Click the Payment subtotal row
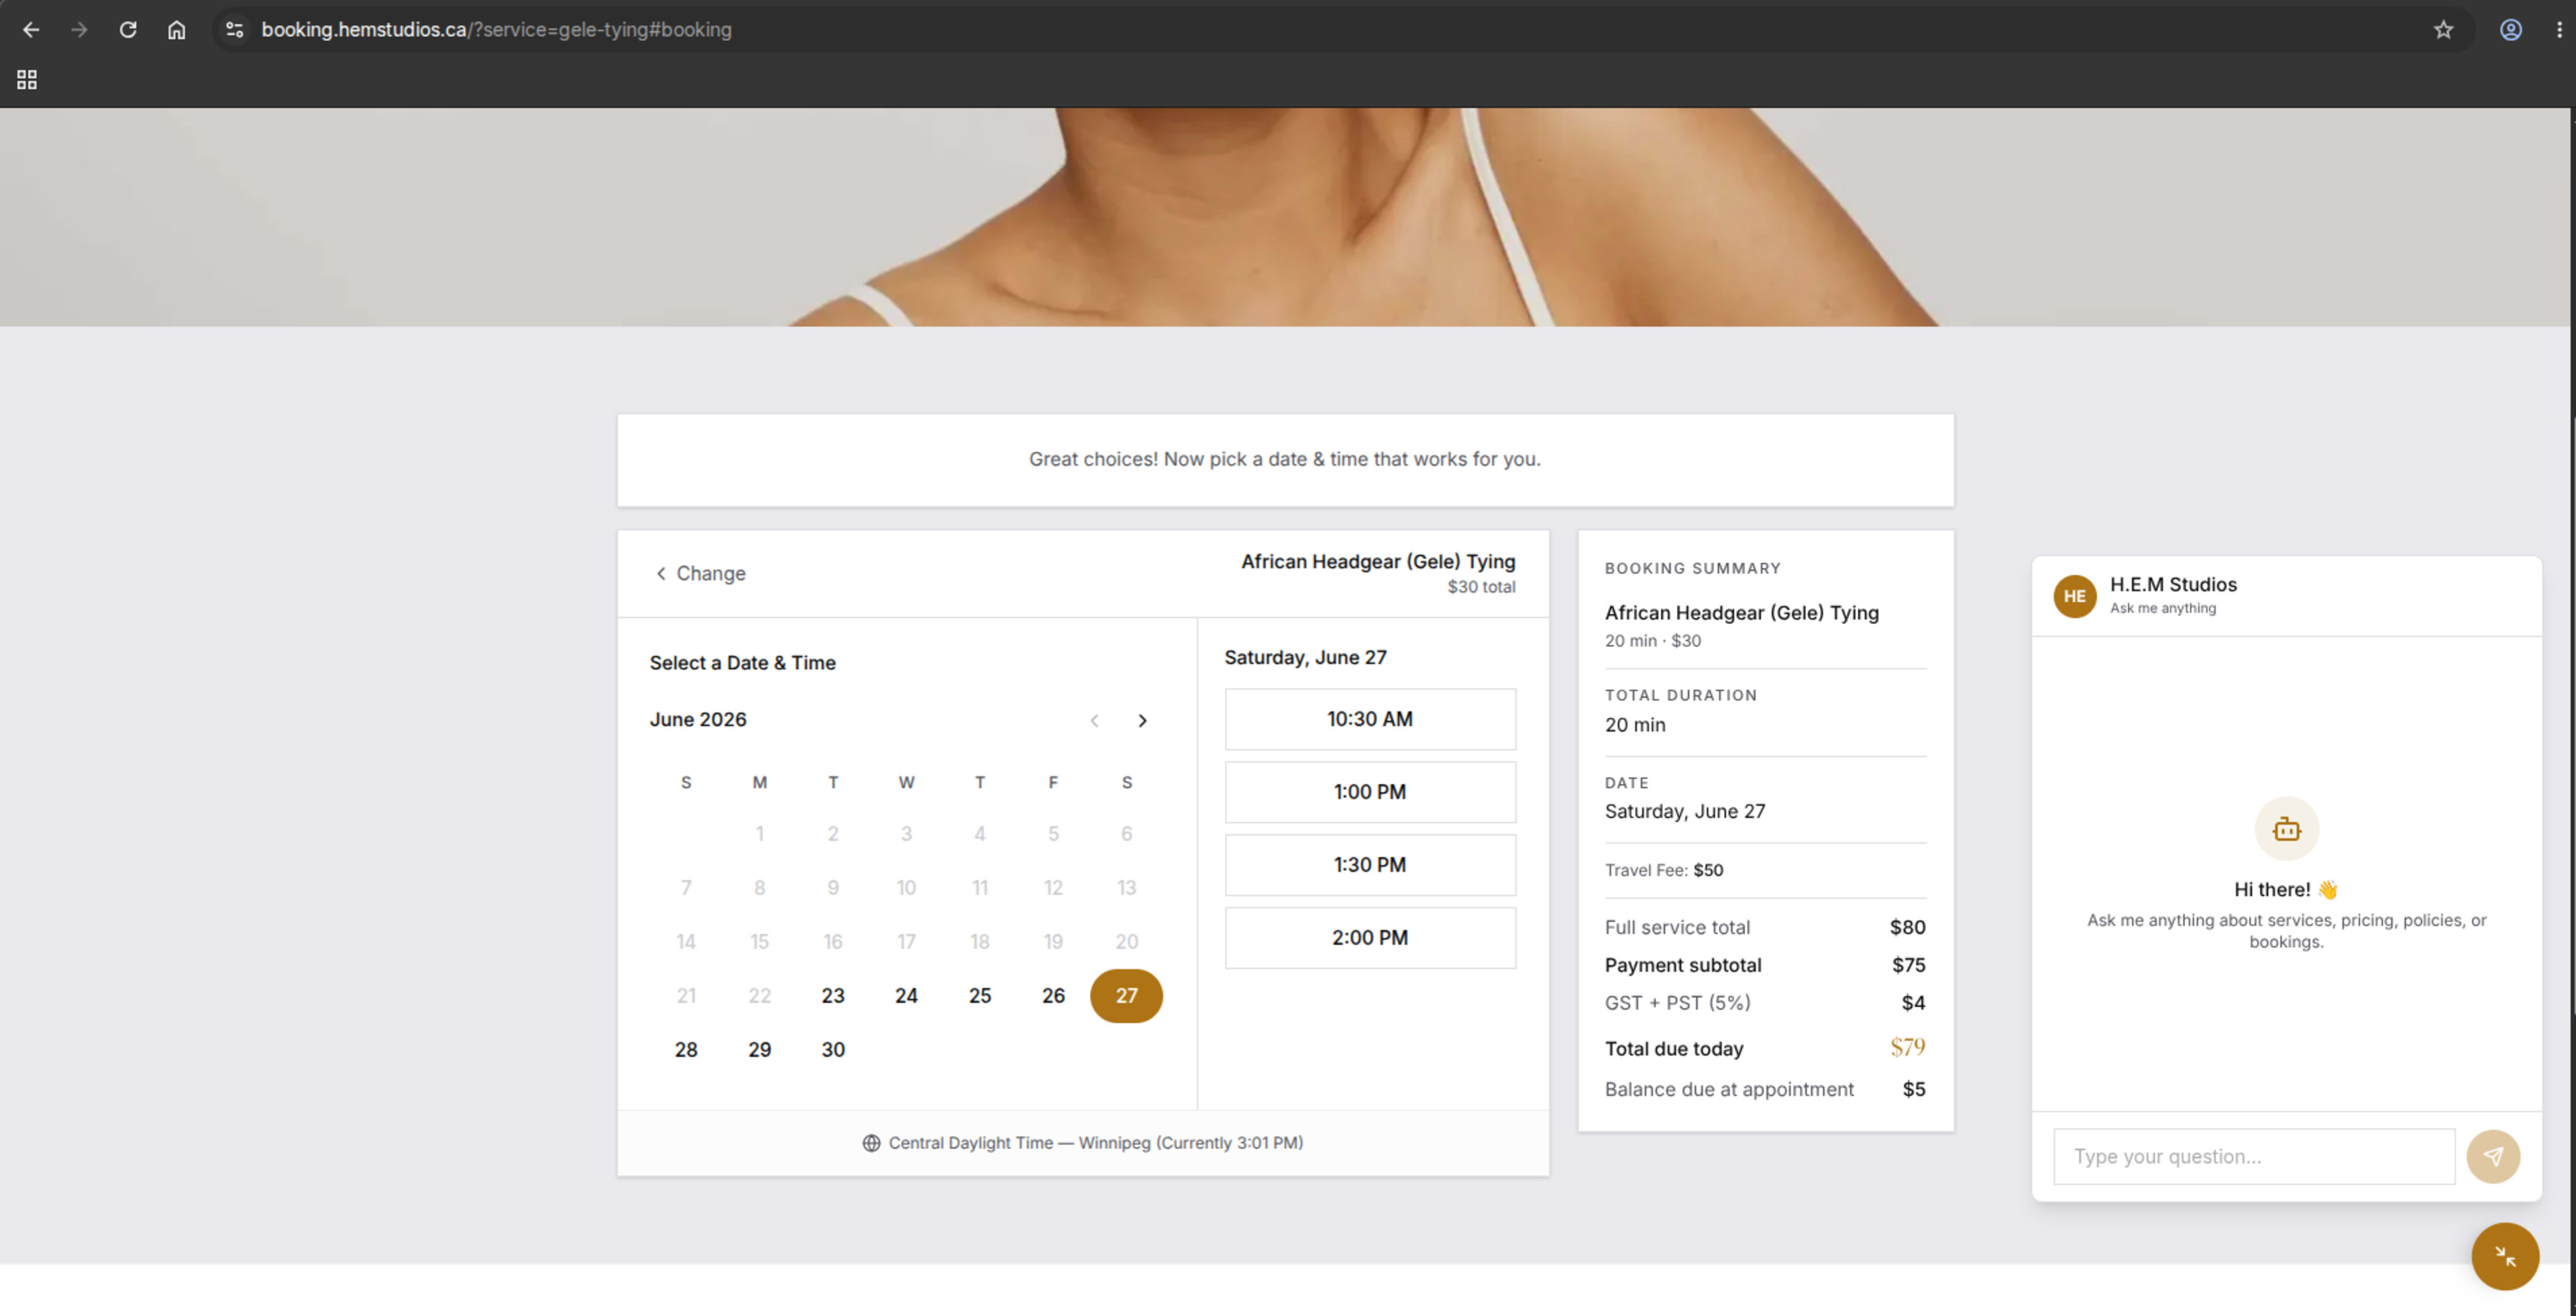This screenshot has width=2576, height=1316. coord(1765,965)
